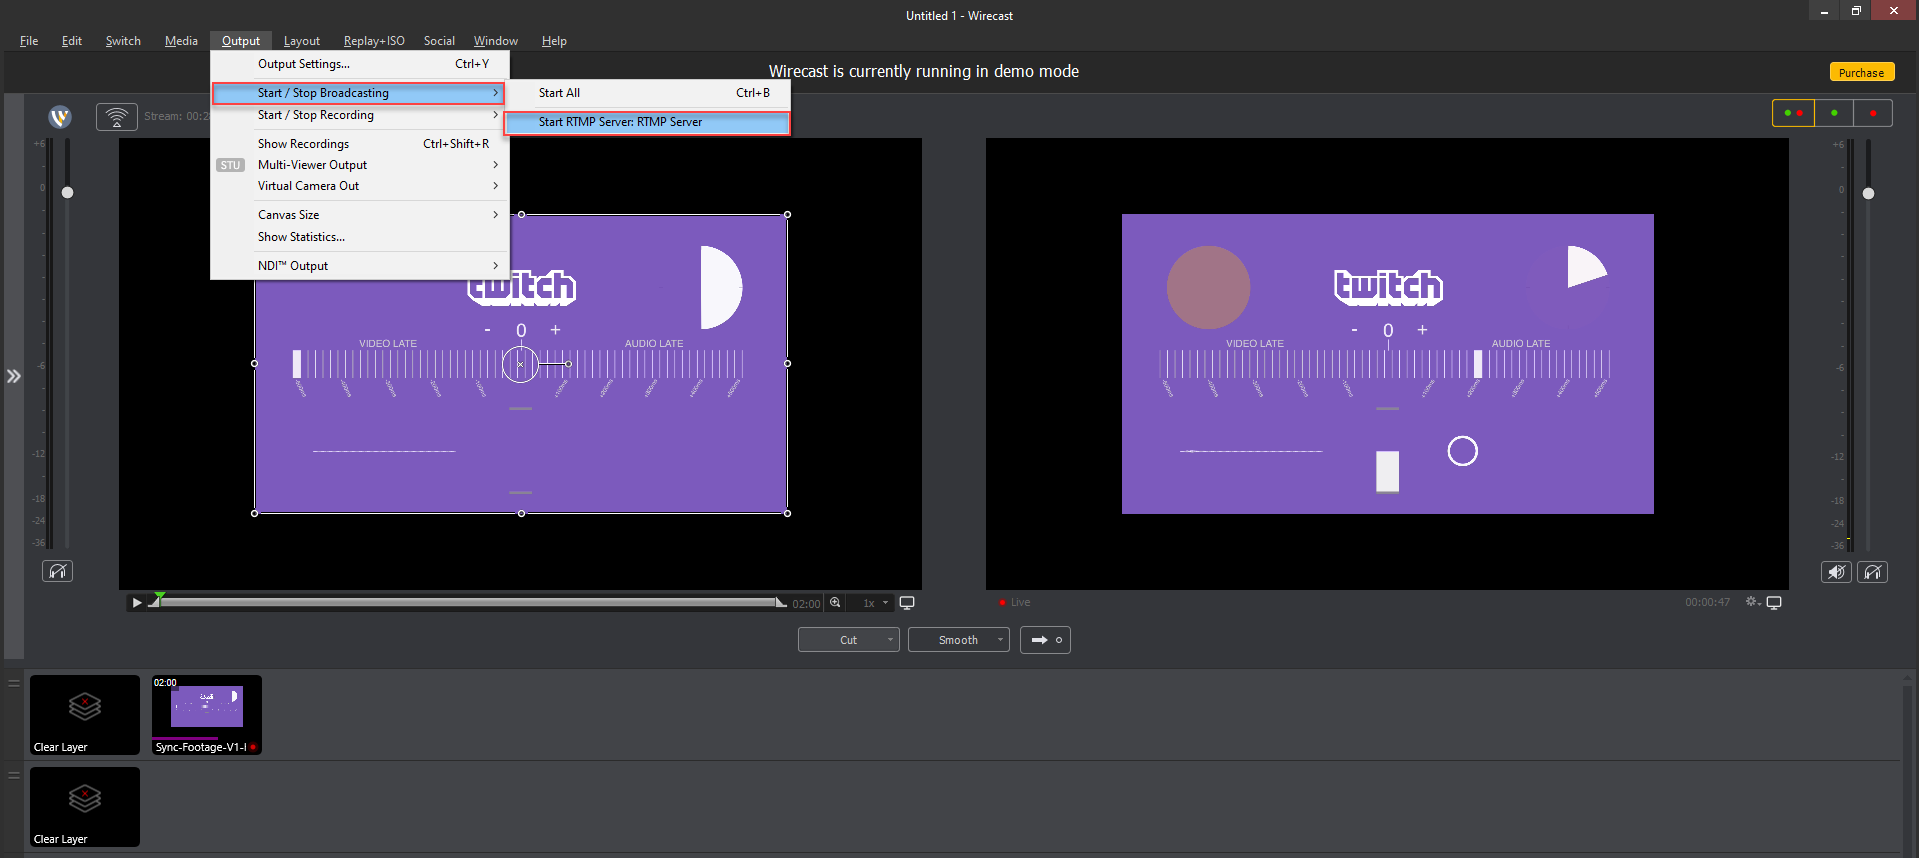This screenshot has height=858, width=1919.
Task: Click the live headphone monitor icon
Action: (x=1873, y=572)
